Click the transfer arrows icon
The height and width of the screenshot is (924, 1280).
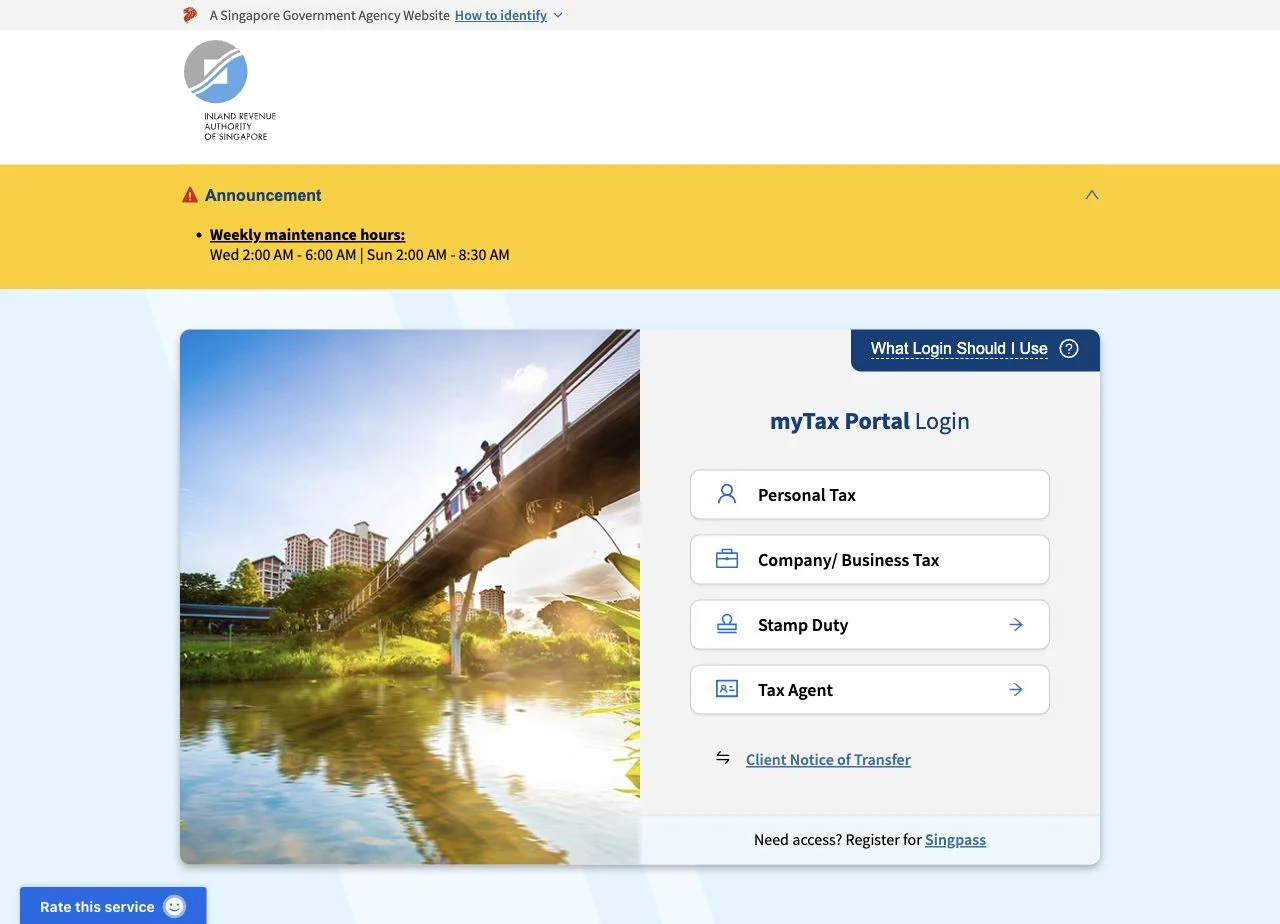click(723, 758)
